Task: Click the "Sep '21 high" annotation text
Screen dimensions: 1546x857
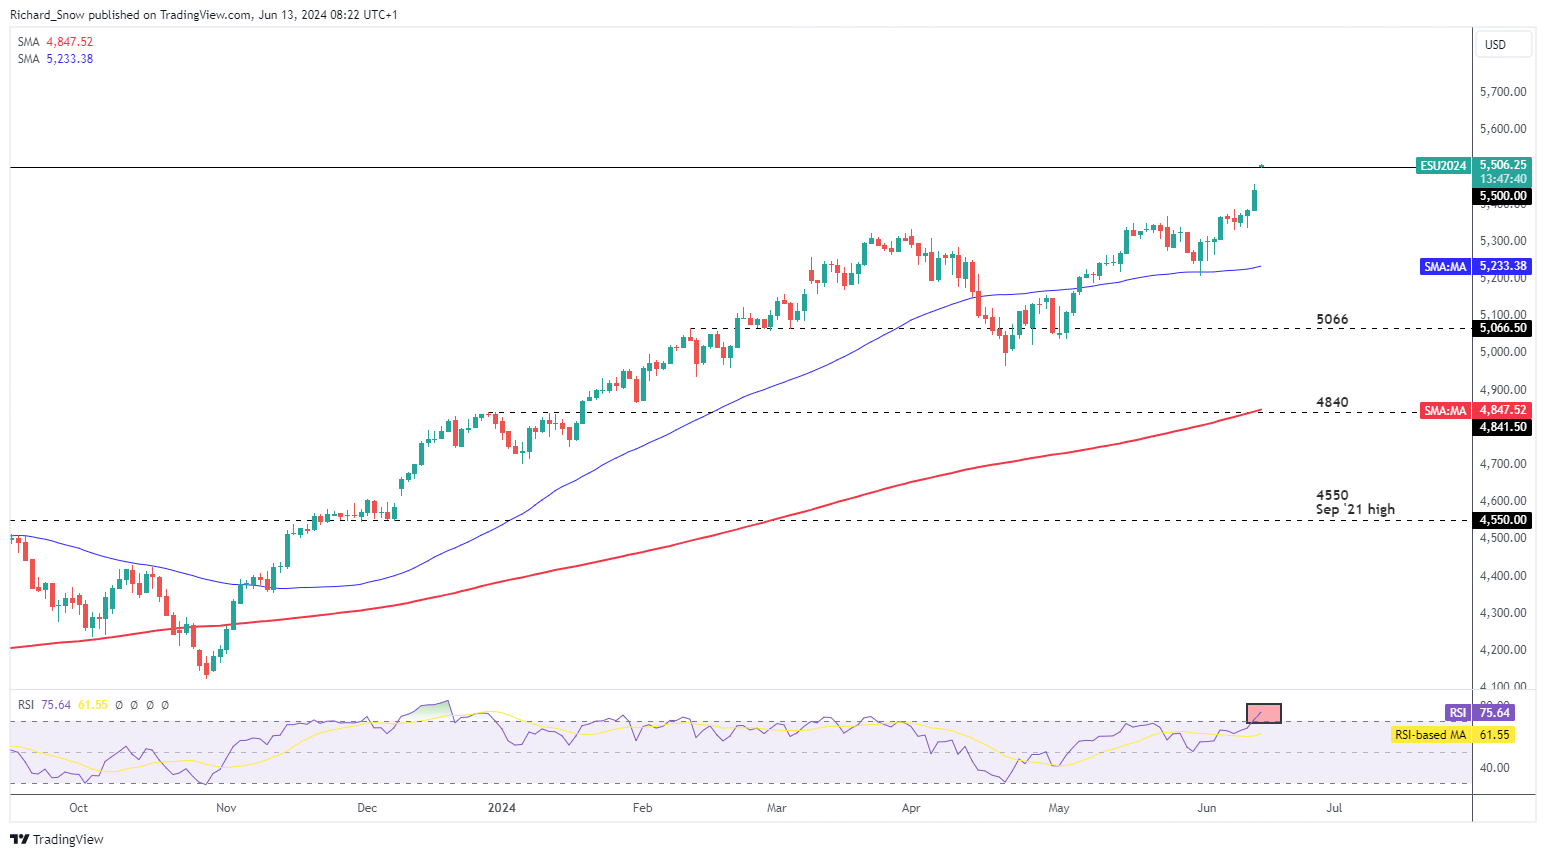Action: click(1355, 510)
